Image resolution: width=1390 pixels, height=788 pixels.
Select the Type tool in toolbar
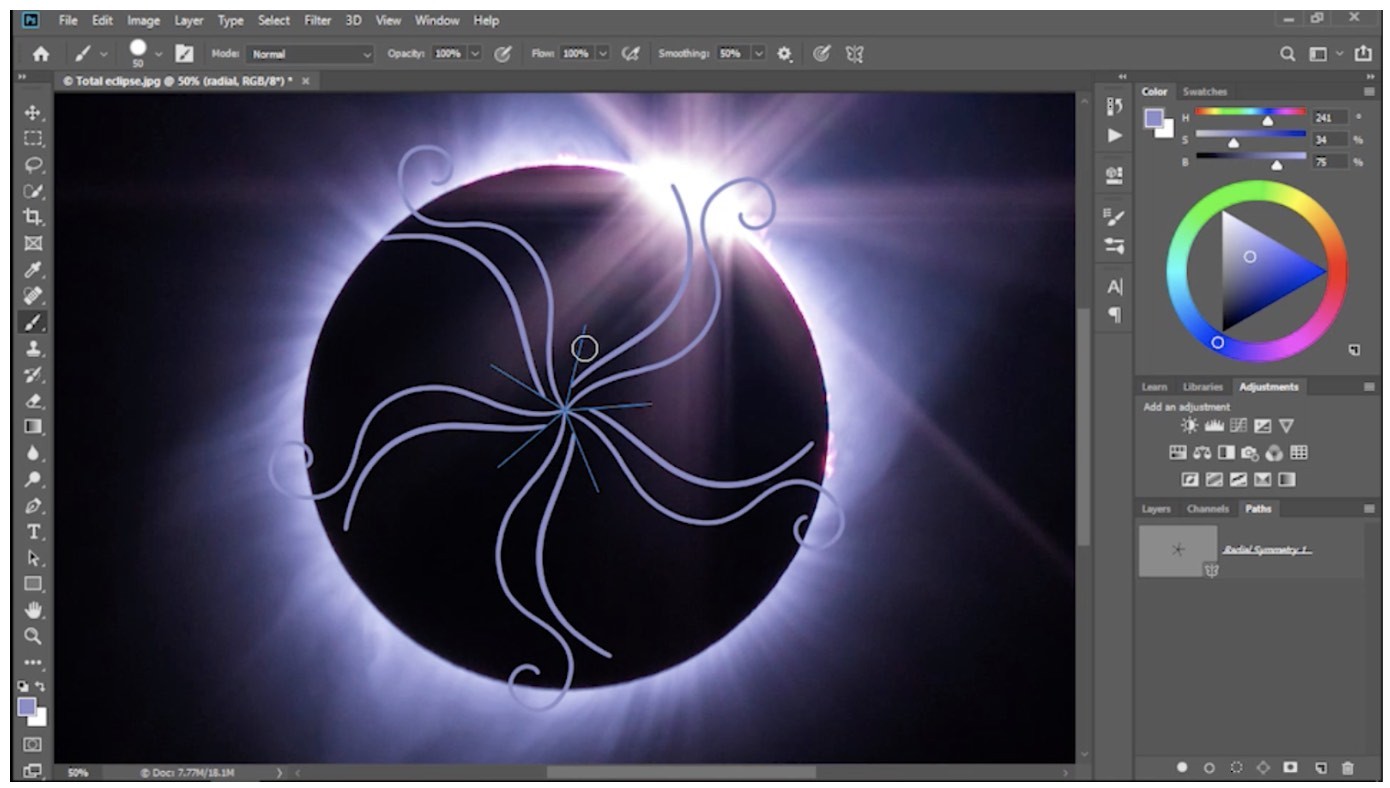click(34, 531)
